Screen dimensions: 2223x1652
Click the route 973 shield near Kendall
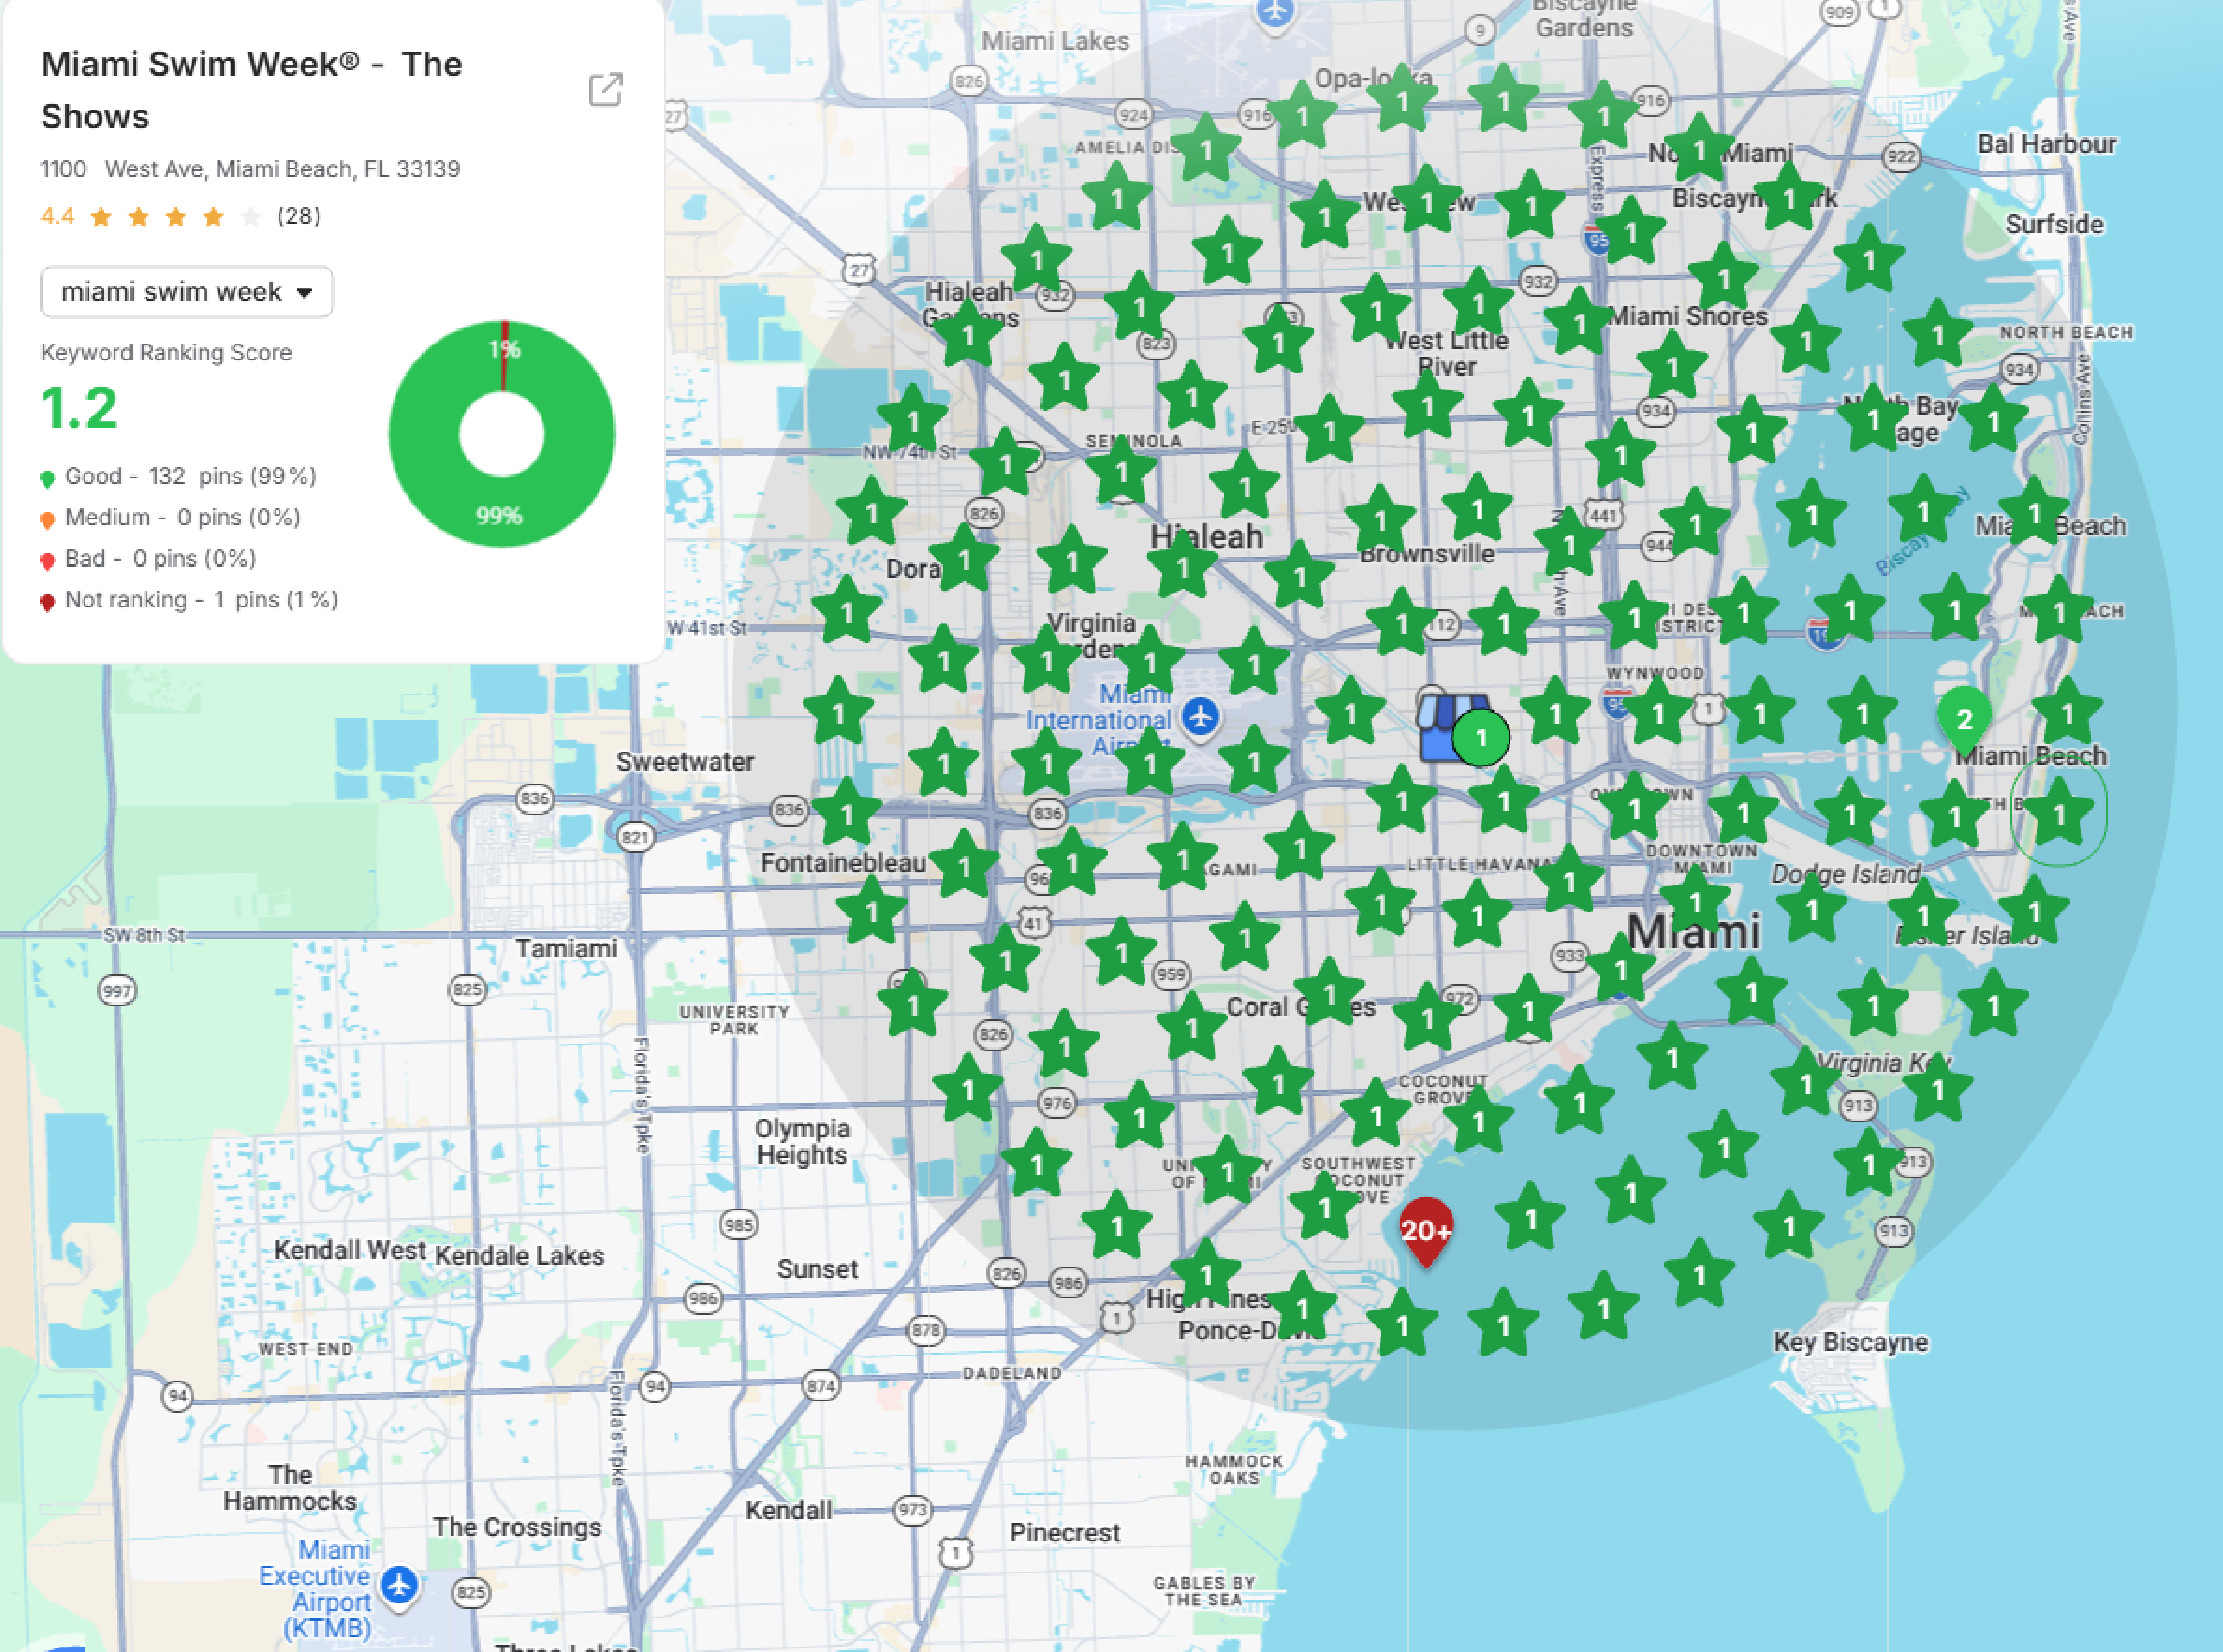[912, 1509]
